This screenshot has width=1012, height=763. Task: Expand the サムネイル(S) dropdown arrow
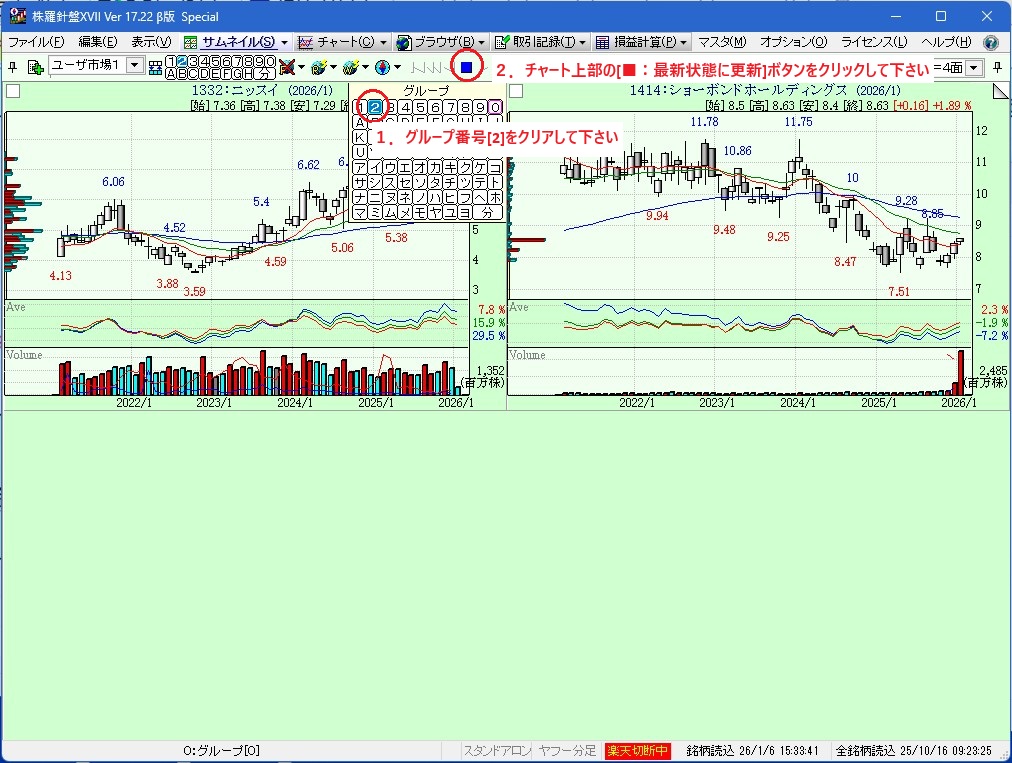(x=285, y=43)
